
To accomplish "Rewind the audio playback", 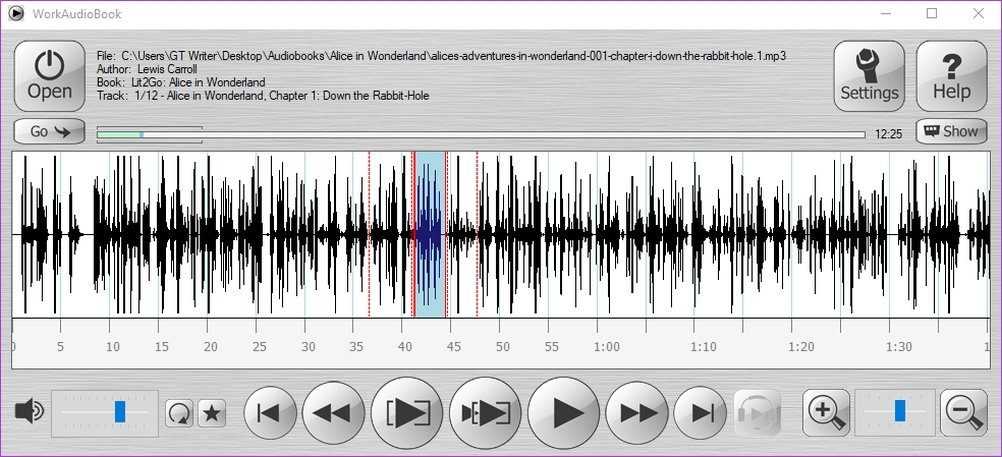I will coord(333,412).
